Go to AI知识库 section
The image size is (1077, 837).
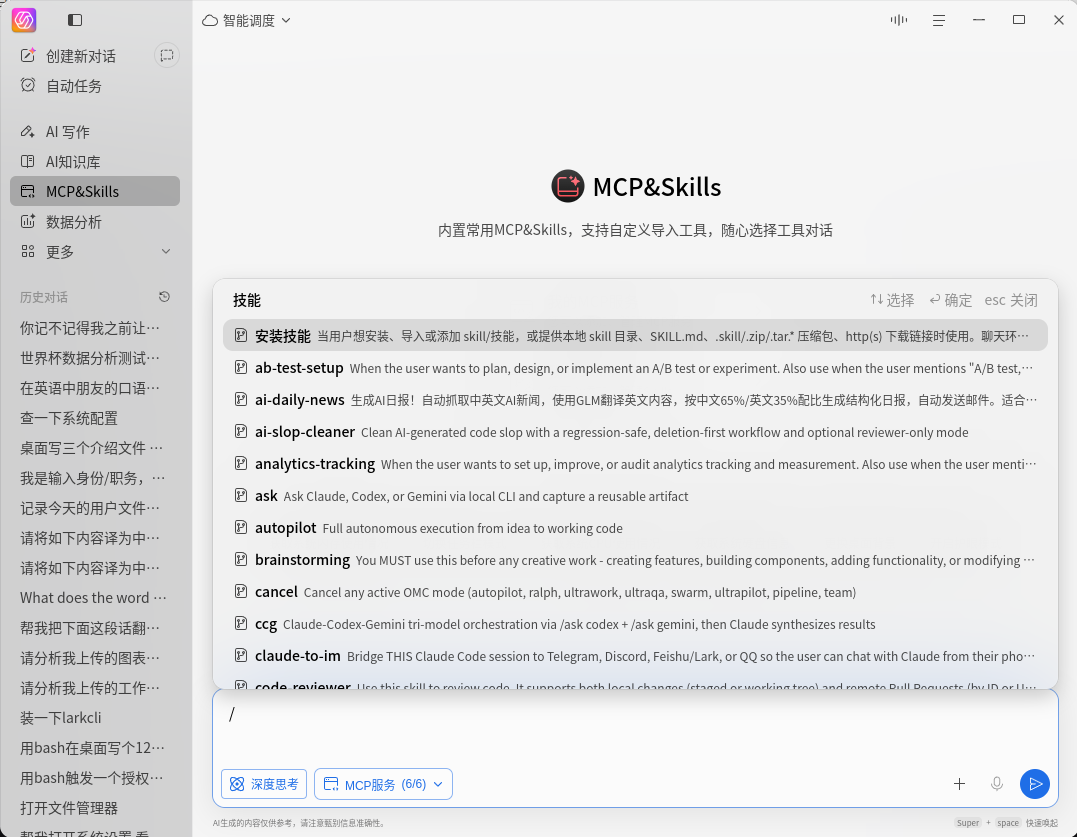[95, 161]
